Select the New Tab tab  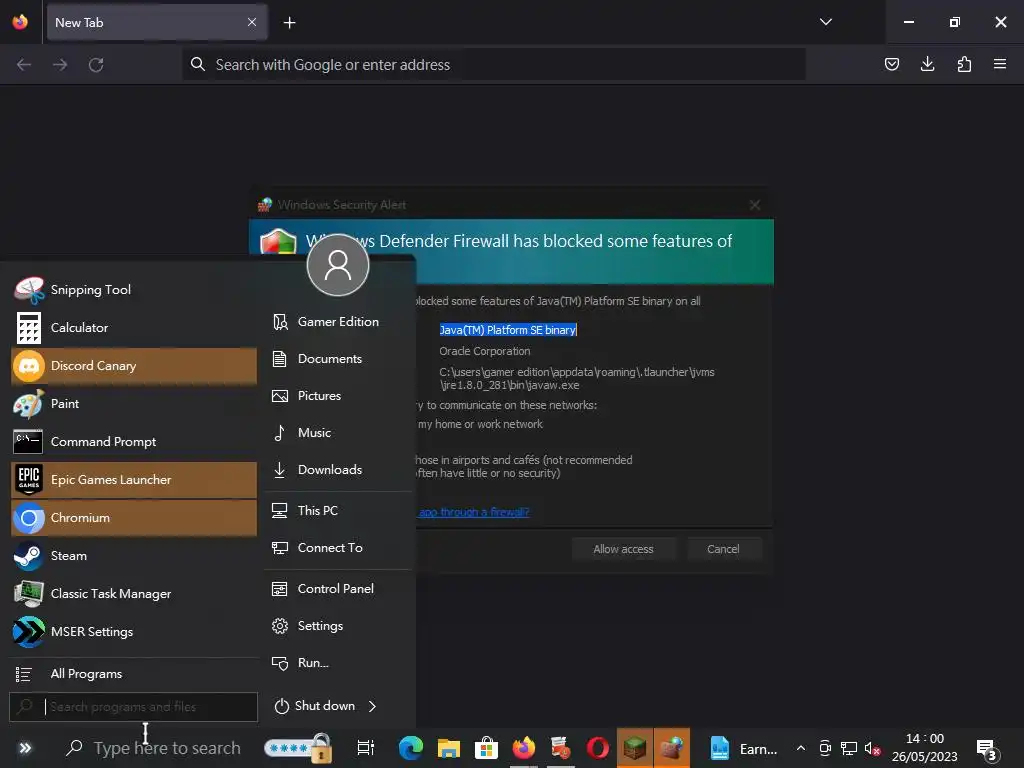point(157,22)
